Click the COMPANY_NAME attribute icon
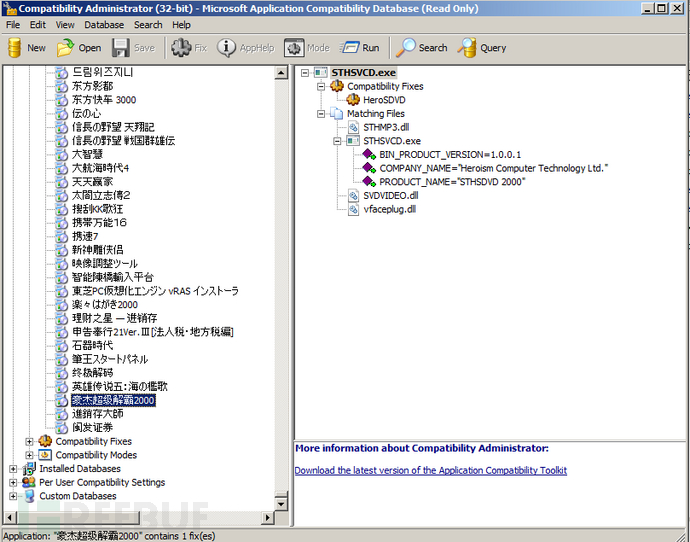690x542 pixels. (x=369, y=168)
